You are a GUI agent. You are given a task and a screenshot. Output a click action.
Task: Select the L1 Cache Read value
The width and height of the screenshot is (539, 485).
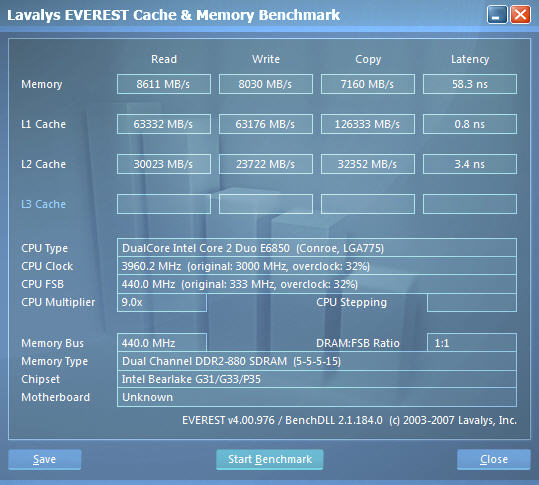164,124
